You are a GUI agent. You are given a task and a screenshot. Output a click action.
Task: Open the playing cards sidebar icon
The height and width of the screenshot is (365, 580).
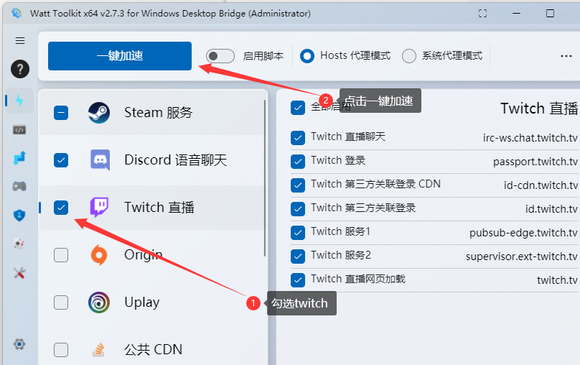pos(19,244)
